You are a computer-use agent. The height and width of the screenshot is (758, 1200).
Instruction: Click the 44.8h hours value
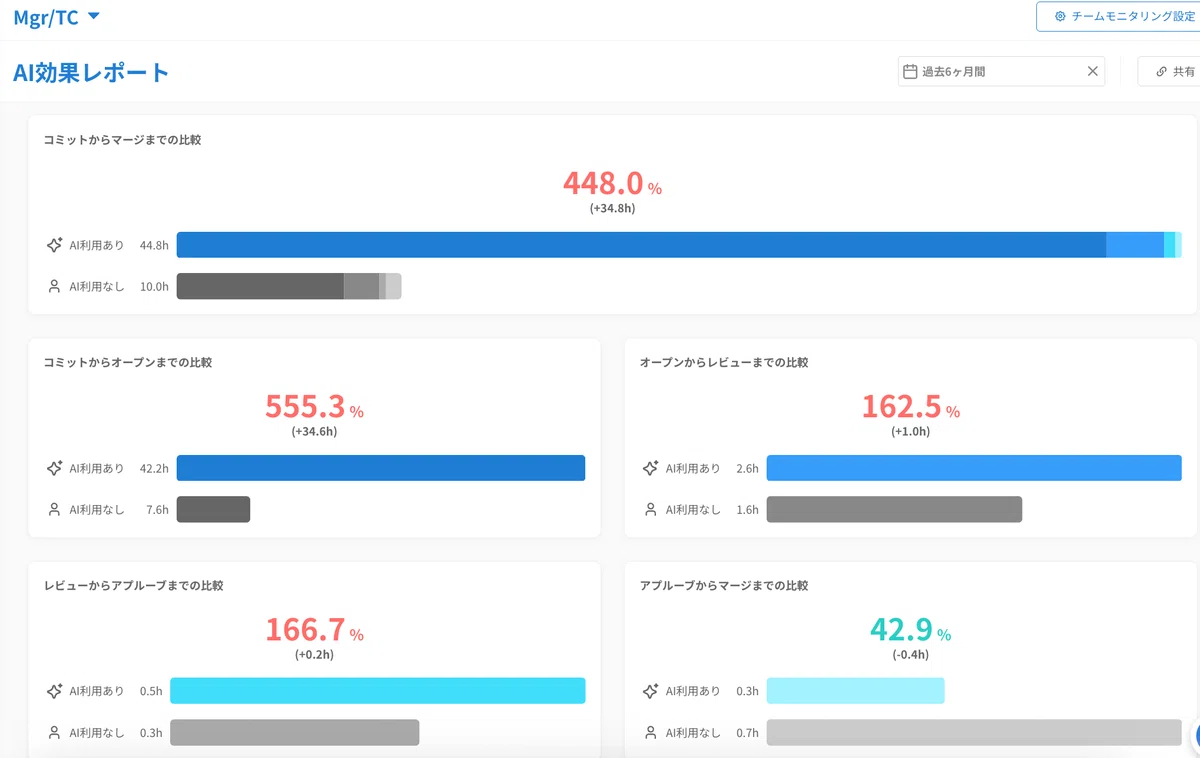154,245
